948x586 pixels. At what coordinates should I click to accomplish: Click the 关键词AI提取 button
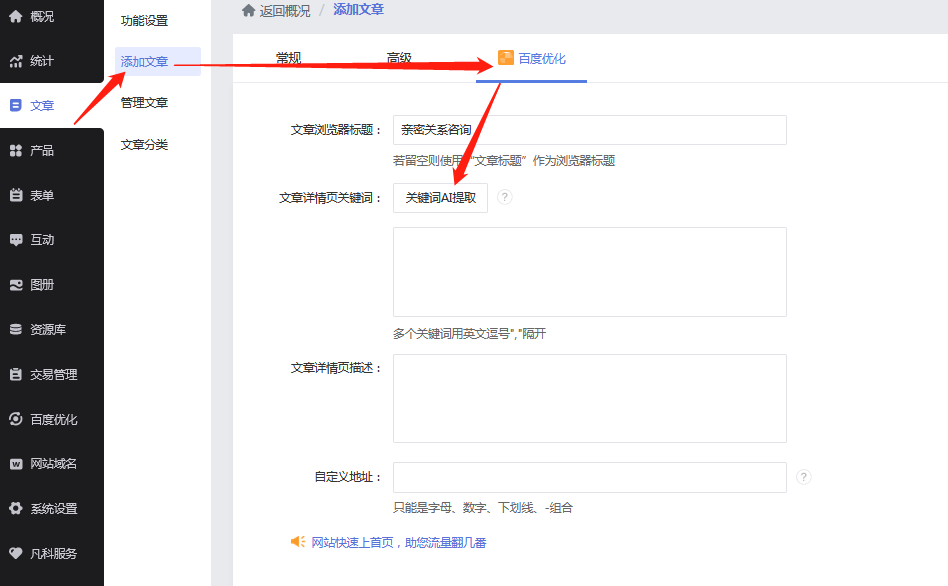point(440,198)
